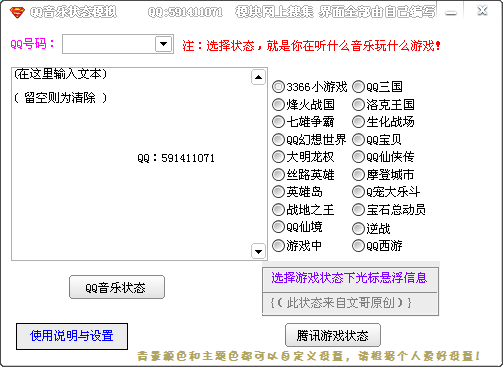503x367 pixels.
Task: Select the QQ宝贝 radio button
Action: click(358, 140)
